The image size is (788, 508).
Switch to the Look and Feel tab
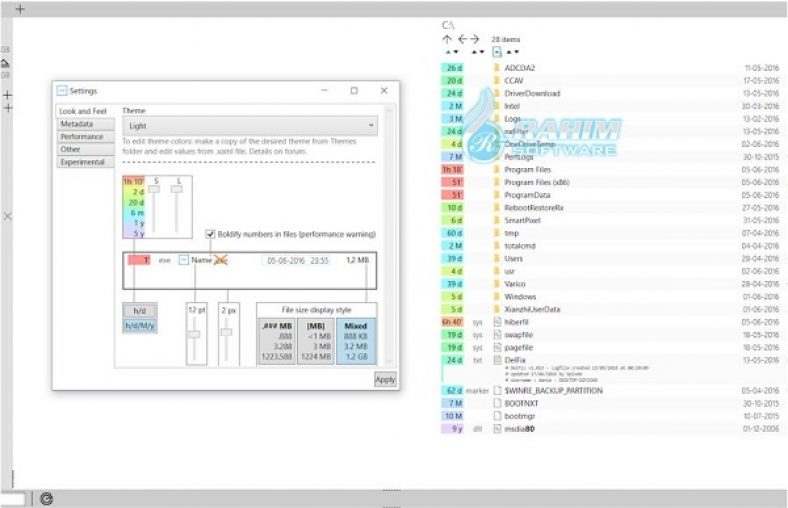tap(83, 111)
